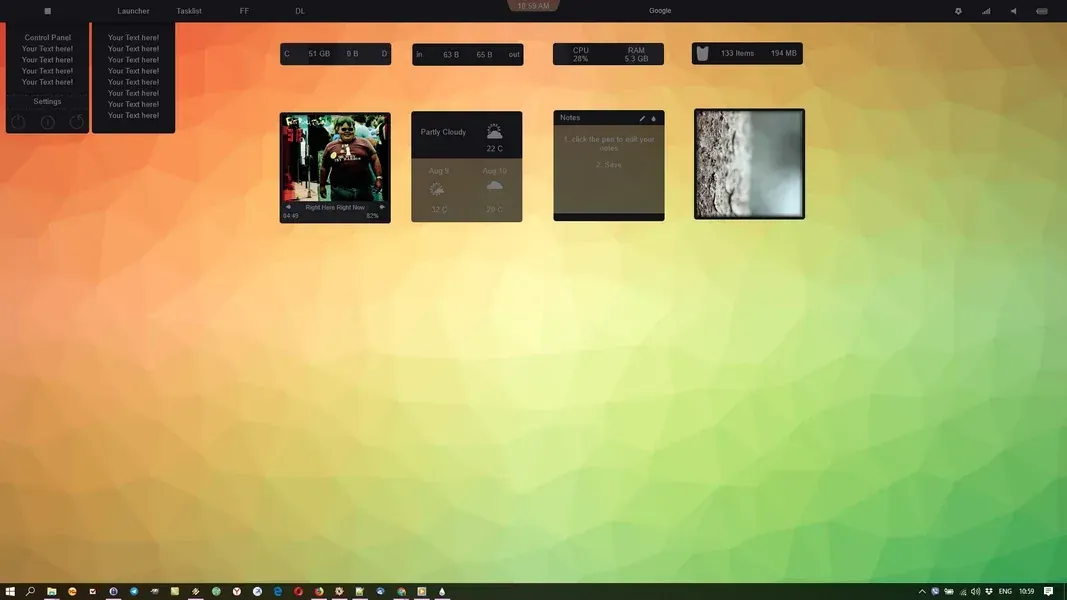Open the Tasklist menu in top bar

189,11
